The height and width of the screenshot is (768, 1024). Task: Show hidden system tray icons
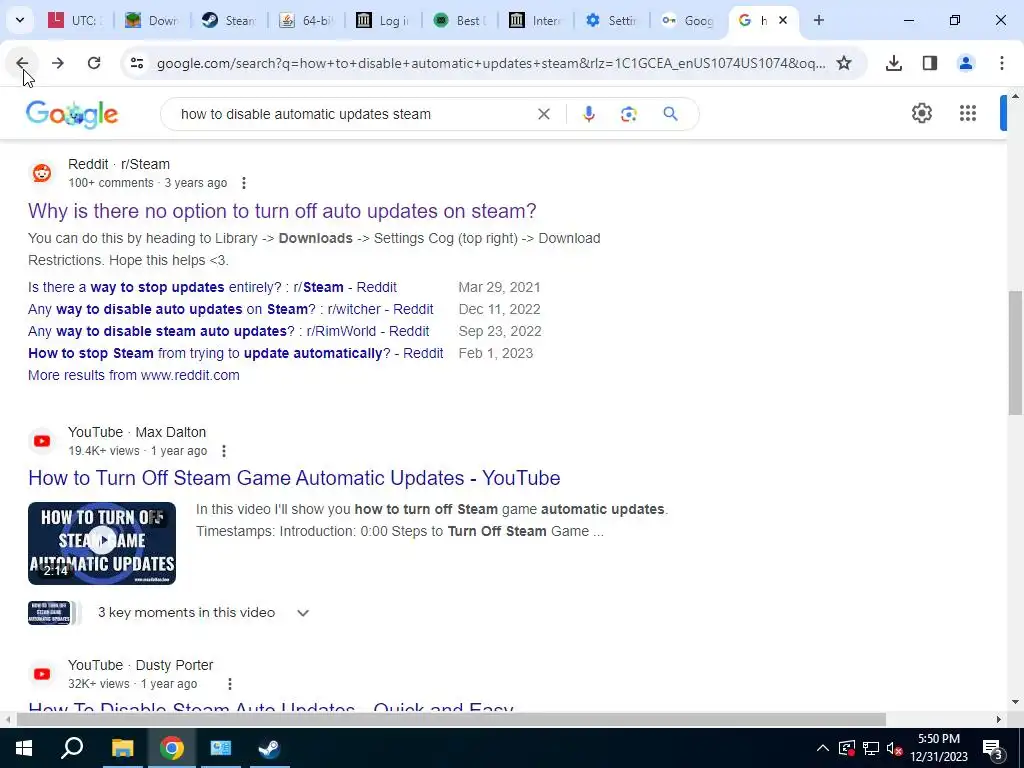[x=823, y=748]
